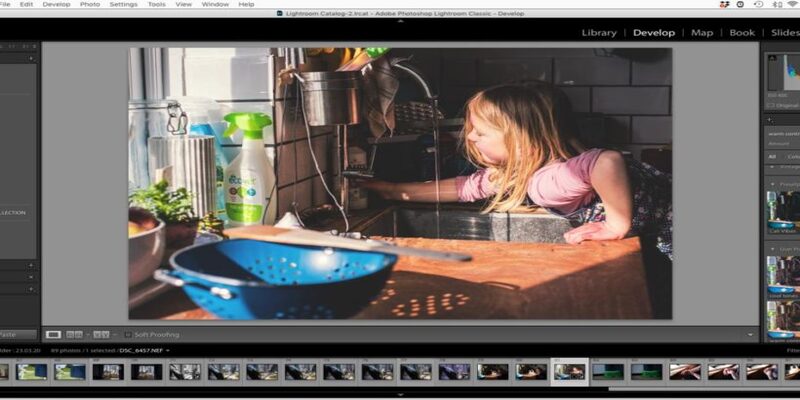Open the Settings menu
The width and height of the screenshot is (800, 400).
point(123,4)
